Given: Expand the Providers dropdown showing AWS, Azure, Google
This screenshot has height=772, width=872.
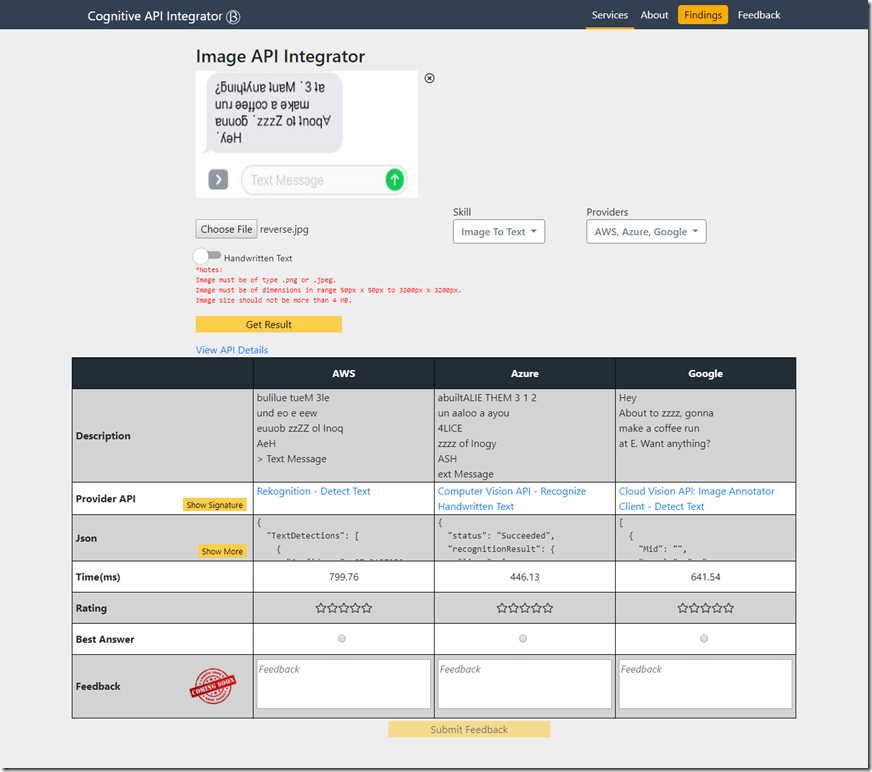Looking at the screenshot, I should [x=646, y=232].
